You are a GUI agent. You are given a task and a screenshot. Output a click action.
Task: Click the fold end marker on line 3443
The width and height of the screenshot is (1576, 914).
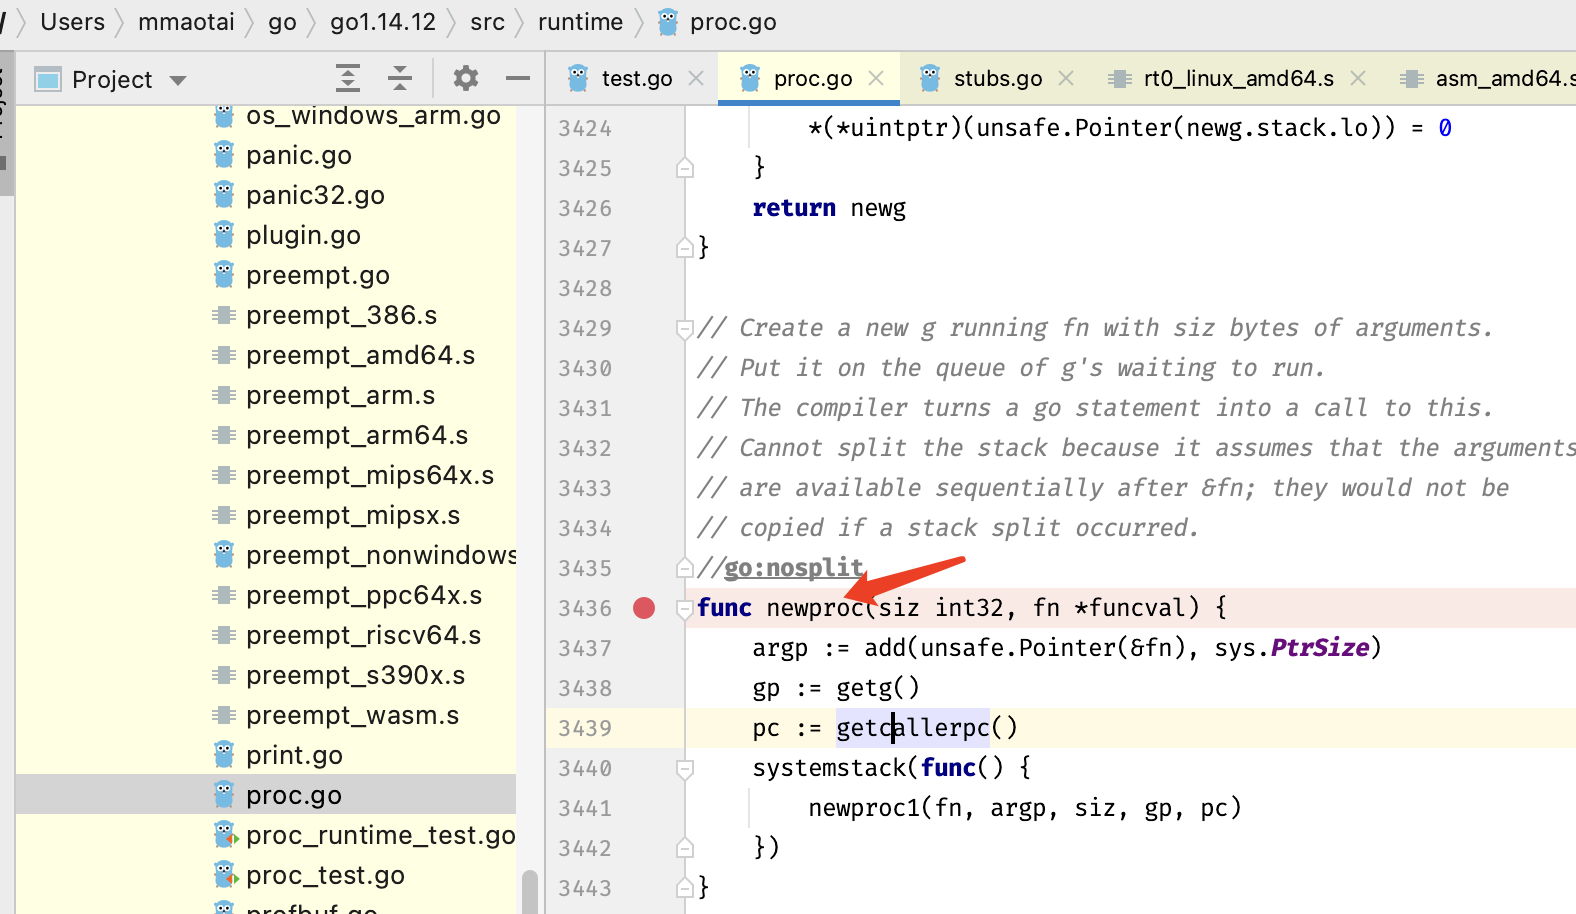coord(685,887)
